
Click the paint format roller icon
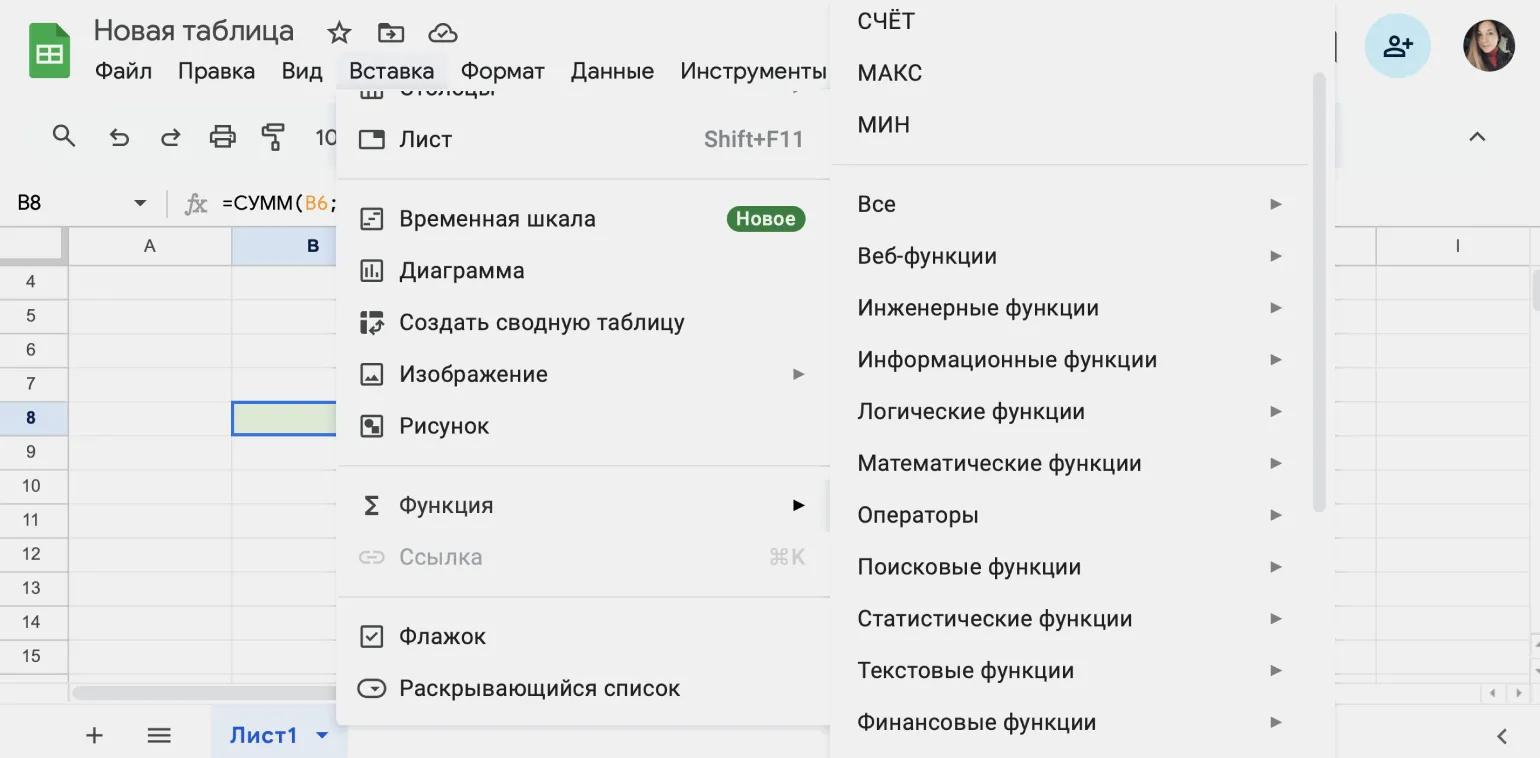pyautogui.click(x=272, y=137)
